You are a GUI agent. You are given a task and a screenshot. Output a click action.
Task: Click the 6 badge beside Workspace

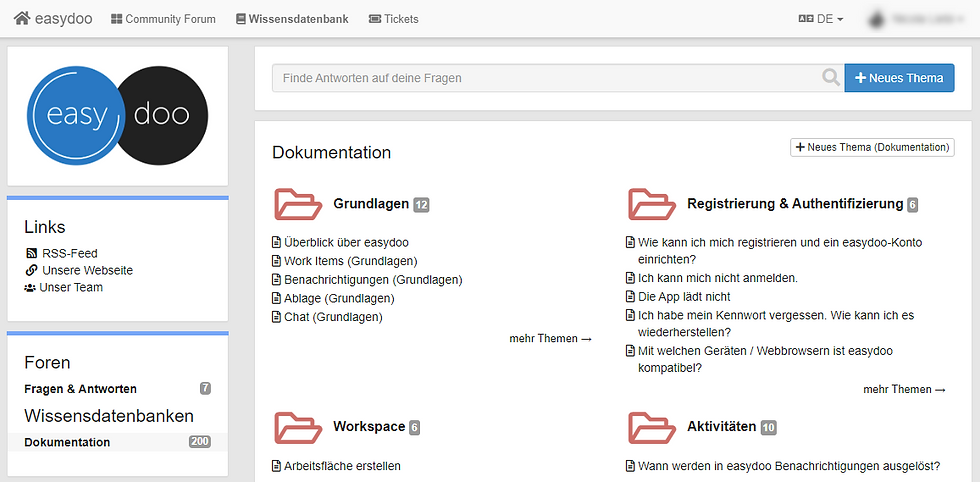[414, 428]
